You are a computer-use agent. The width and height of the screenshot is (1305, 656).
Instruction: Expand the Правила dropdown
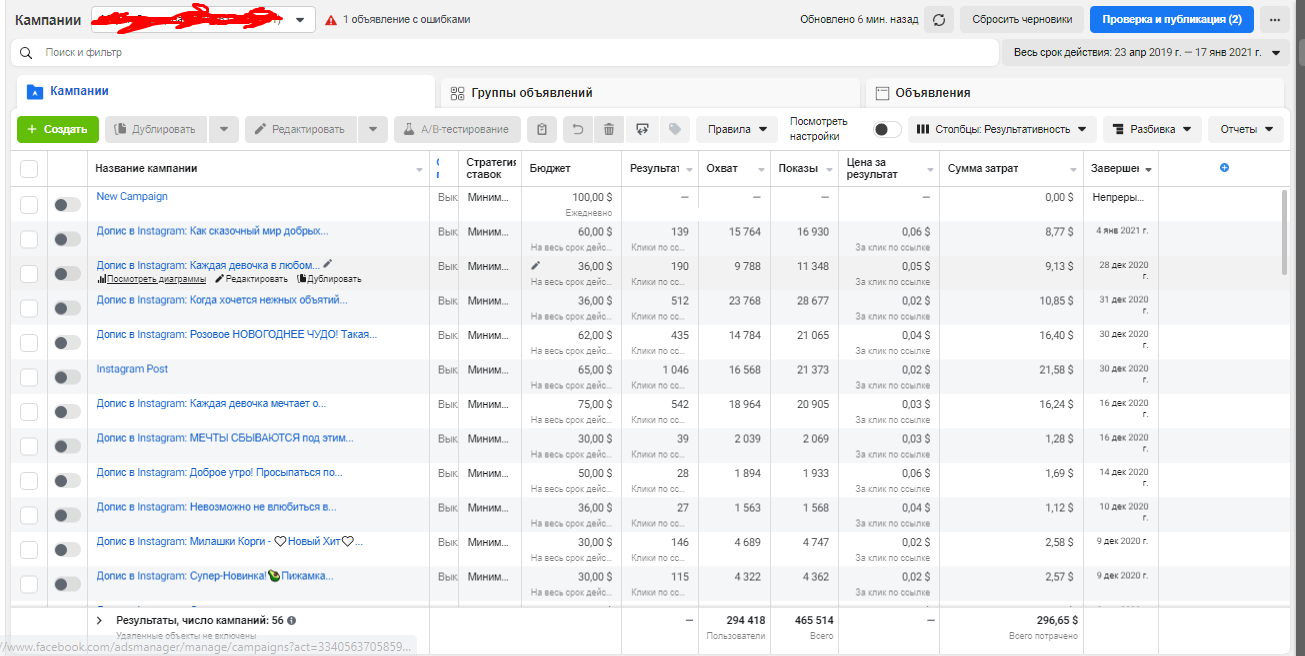(x=737, y=129)
